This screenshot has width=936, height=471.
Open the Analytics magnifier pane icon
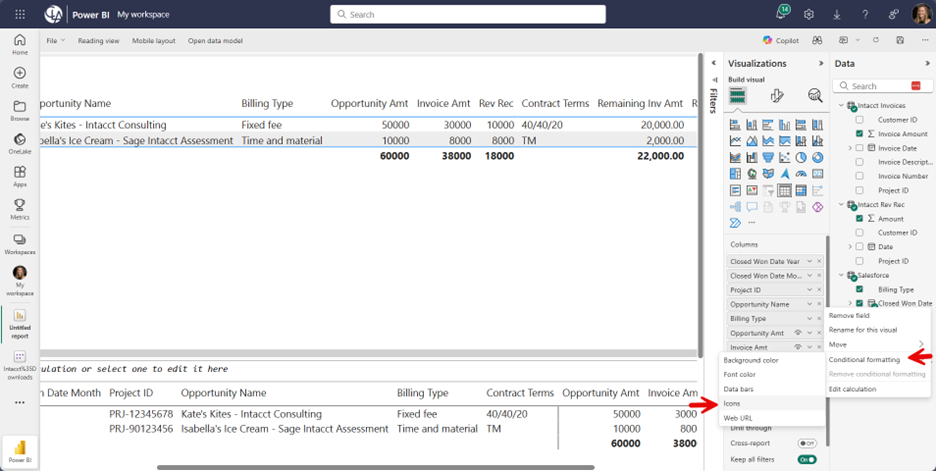pyautogui.click(x=815, y=96)
